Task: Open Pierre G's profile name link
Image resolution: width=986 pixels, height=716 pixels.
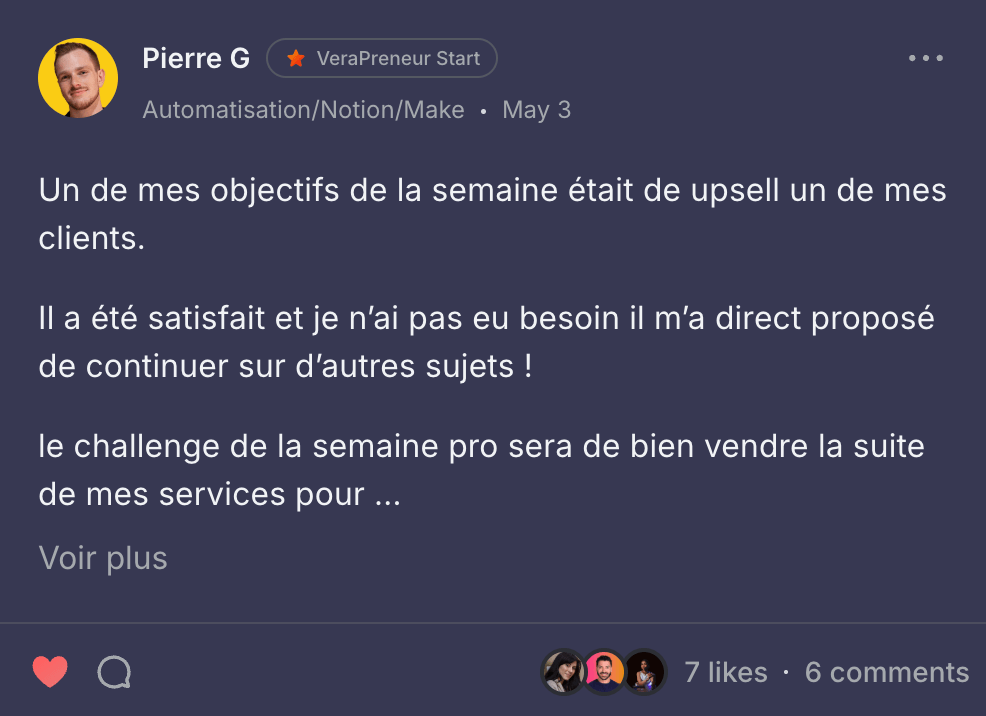Action: pyautogui.click(x=196, y=59)
